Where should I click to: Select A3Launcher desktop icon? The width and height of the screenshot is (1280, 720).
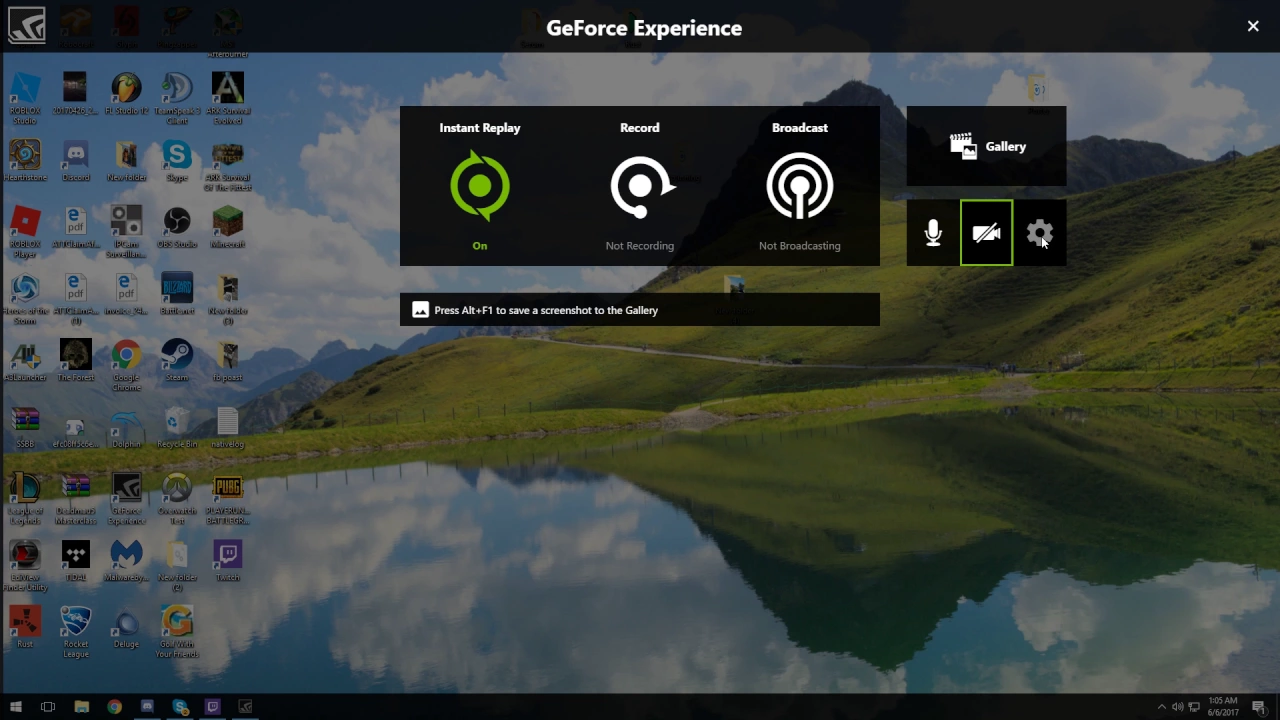click(25, 360)
